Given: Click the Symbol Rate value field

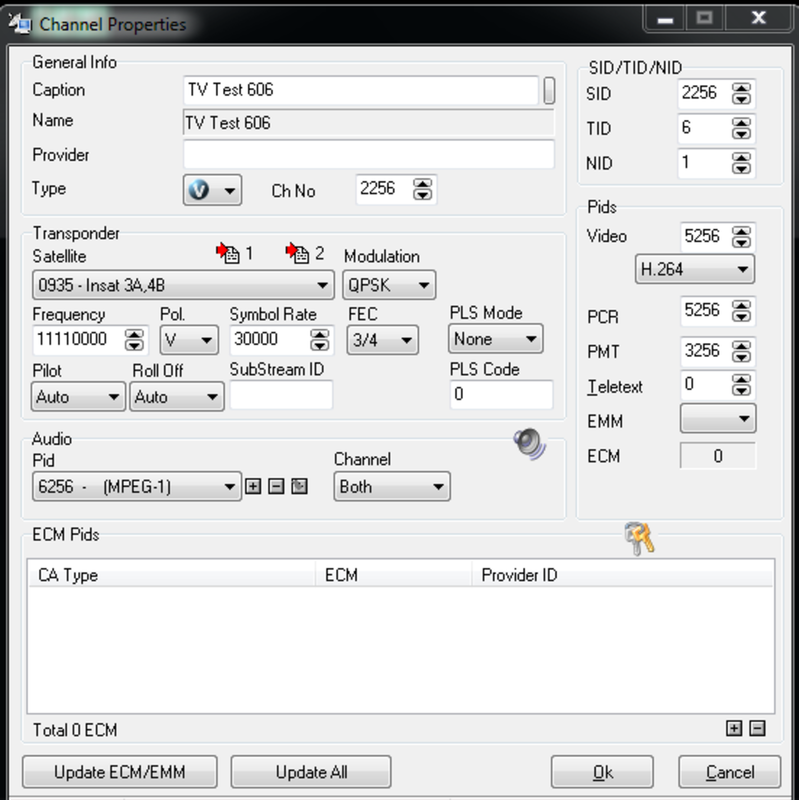Looking at the screenshot, I should (x=269, y=339).
